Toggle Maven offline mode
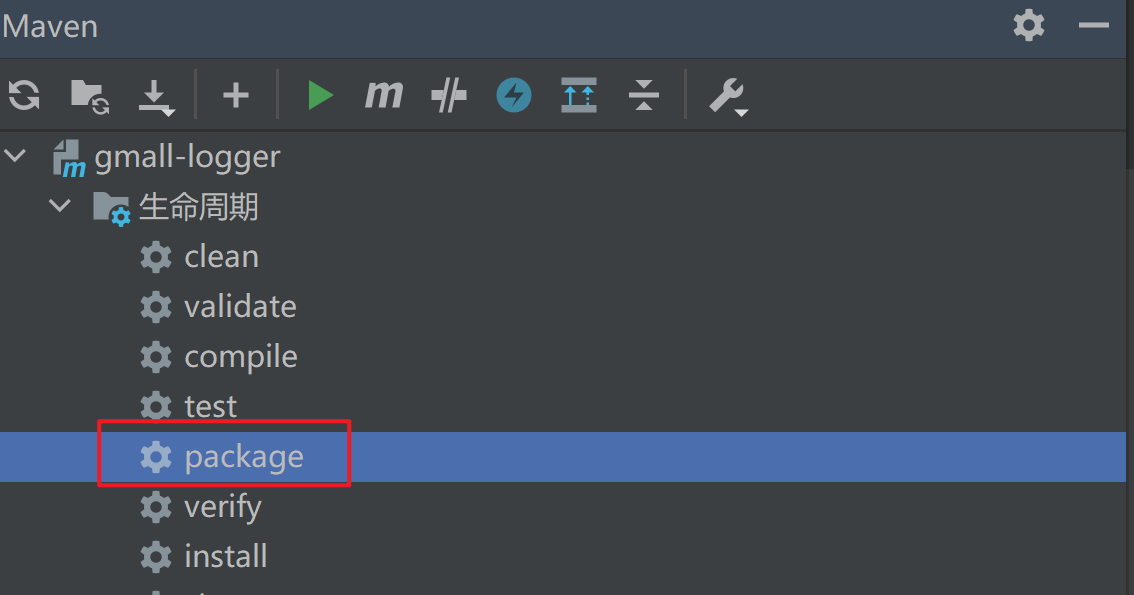 click(x=513, y=95)
